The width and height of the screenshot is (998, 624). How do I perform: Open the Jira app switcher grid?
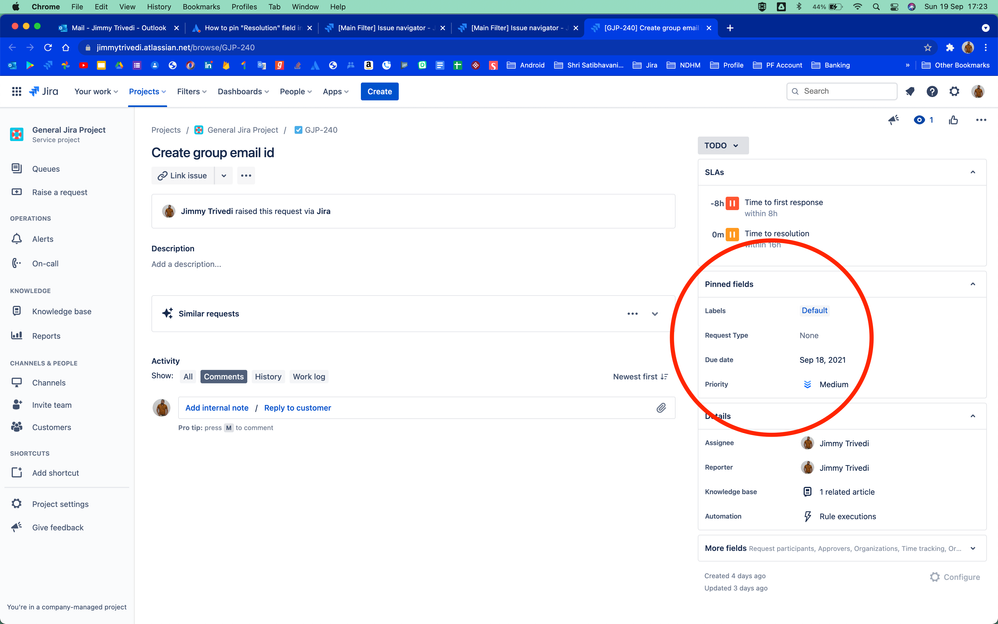tap(17, 92)
